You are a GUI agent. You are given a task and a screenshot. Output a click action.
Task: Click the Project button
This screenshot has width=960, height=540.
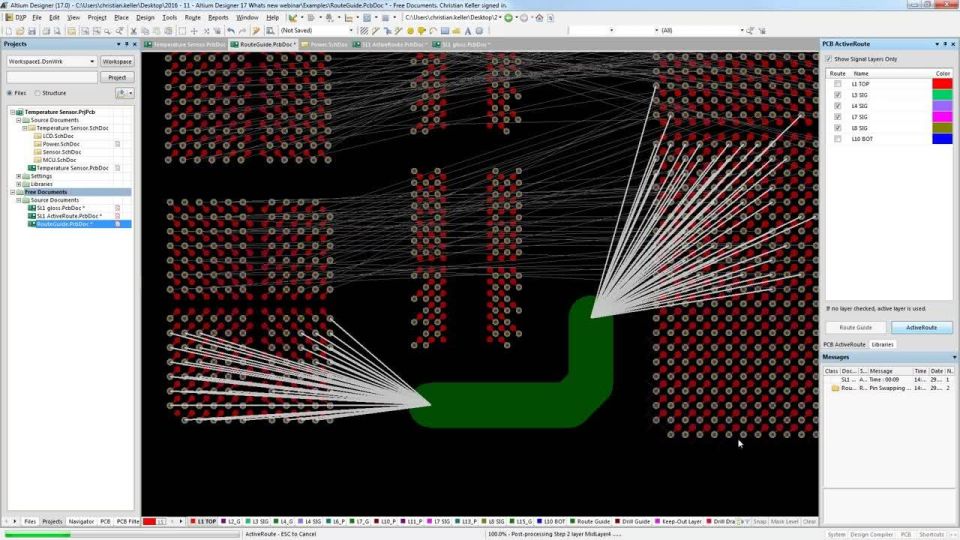tap(117, 77)
